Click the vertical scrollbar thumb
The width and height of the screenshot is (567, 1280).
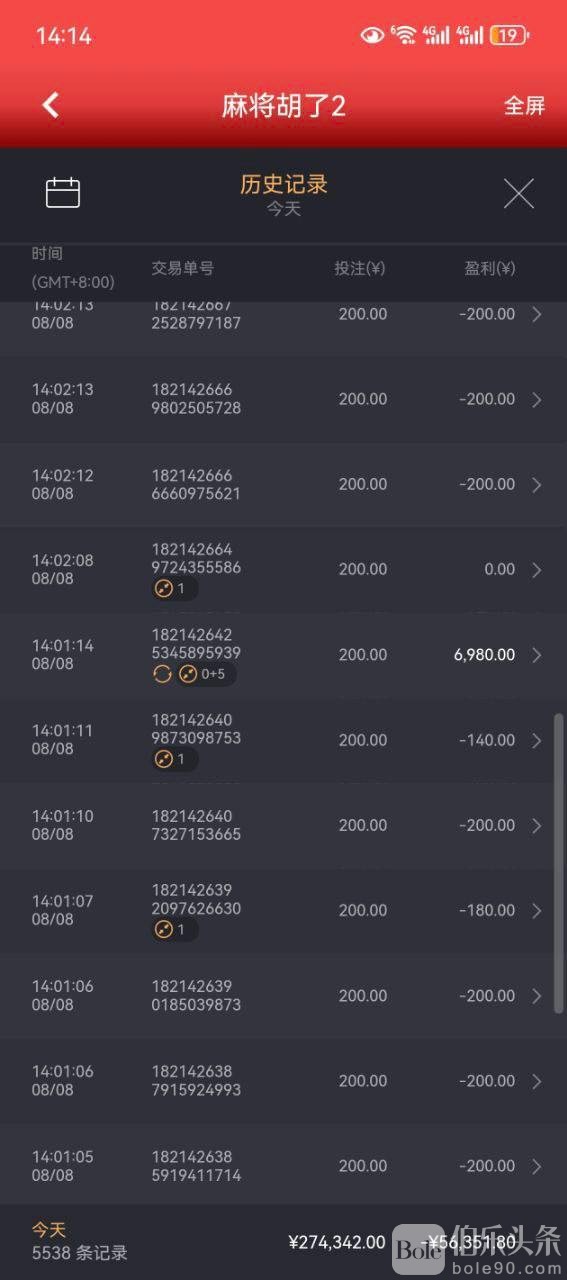click(559, 863)
